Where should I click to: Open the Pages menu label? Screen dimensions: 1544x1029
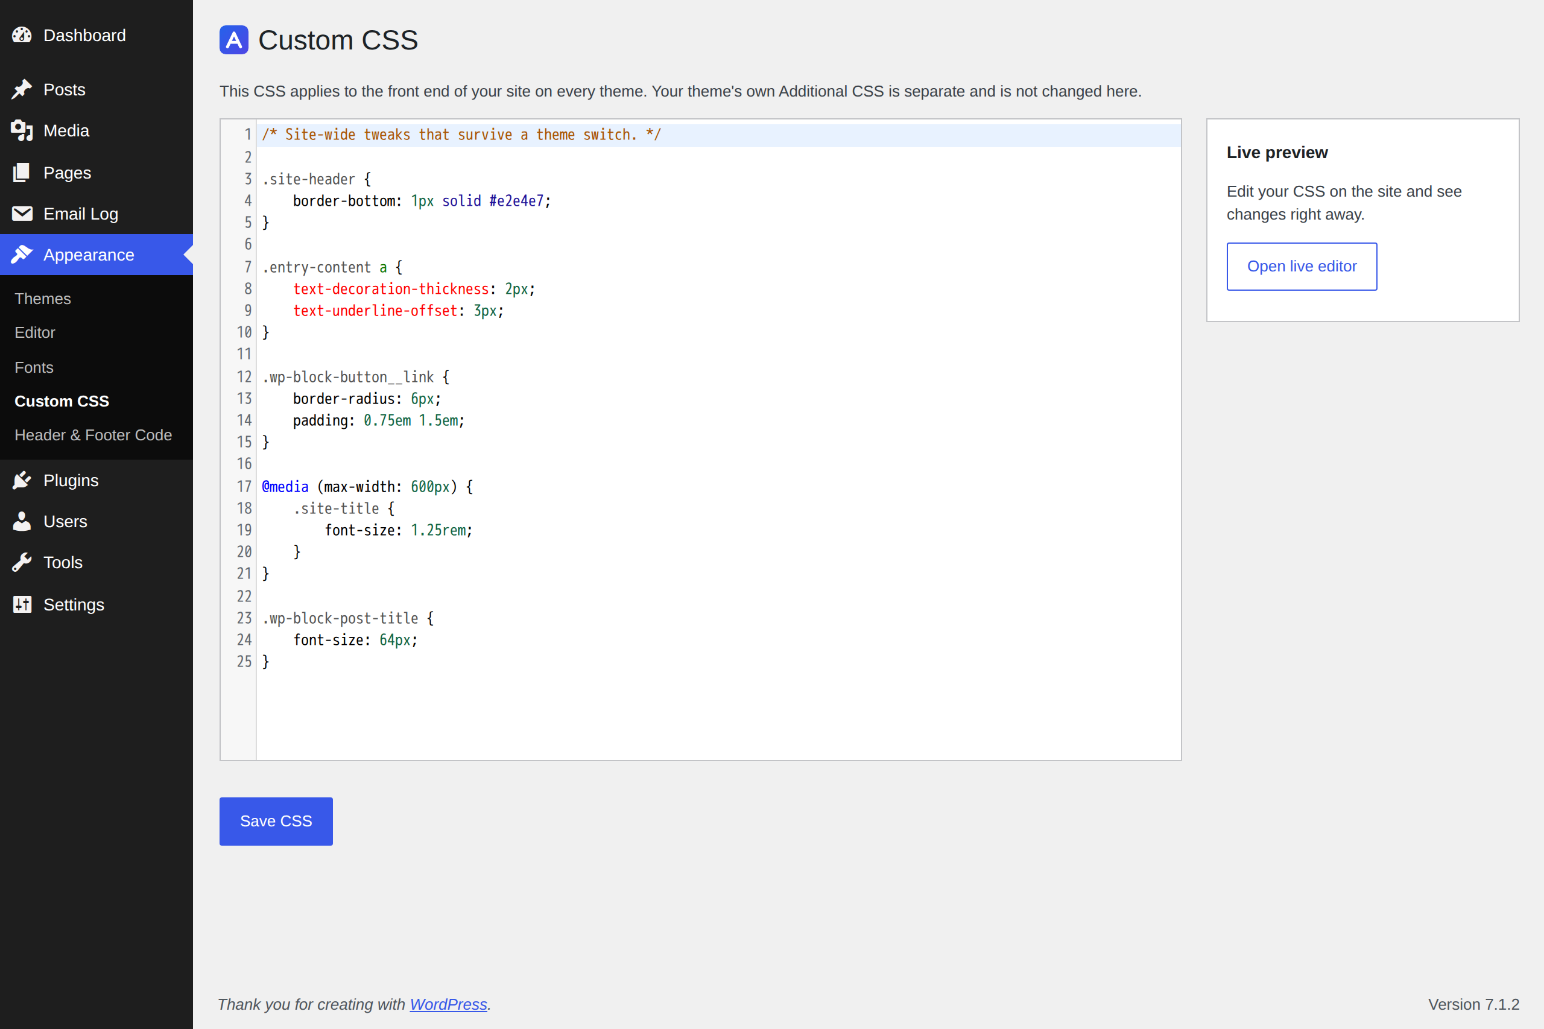click(68, 173)
